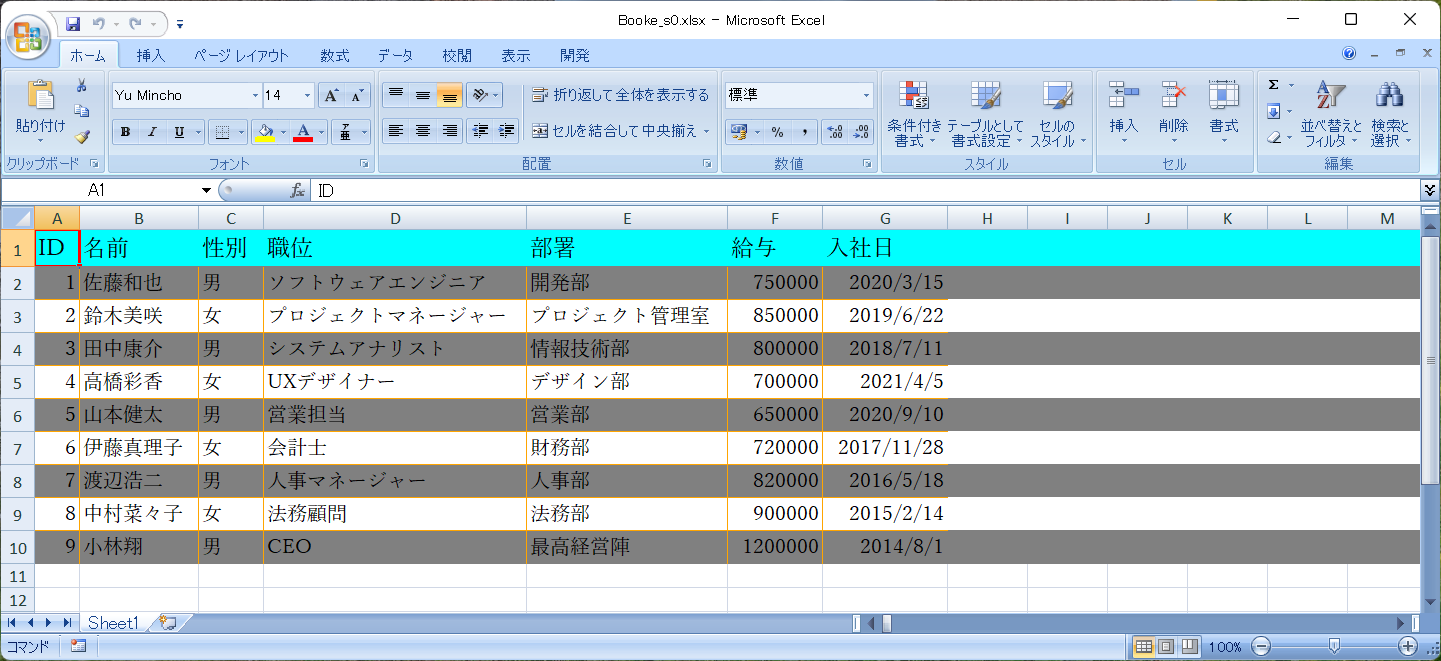Image resolution: width=1441 pixels, height=661 pixels.
Task: Switch to the 数式 tab
Action: (x=335, y=56)
